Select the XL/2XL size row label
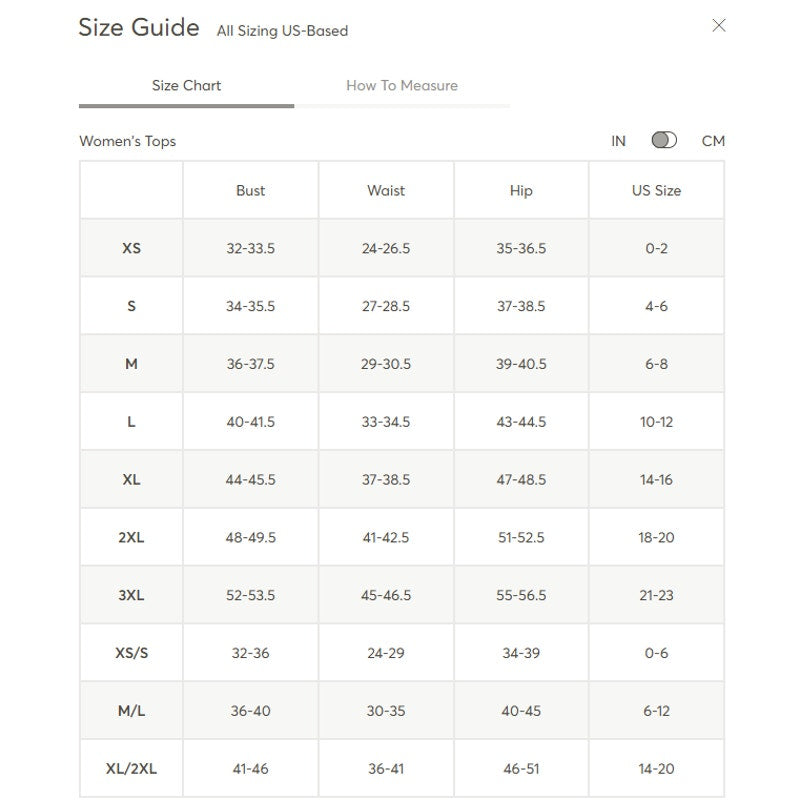This screenshot has width=800, height=800. (x=131, y=768)
